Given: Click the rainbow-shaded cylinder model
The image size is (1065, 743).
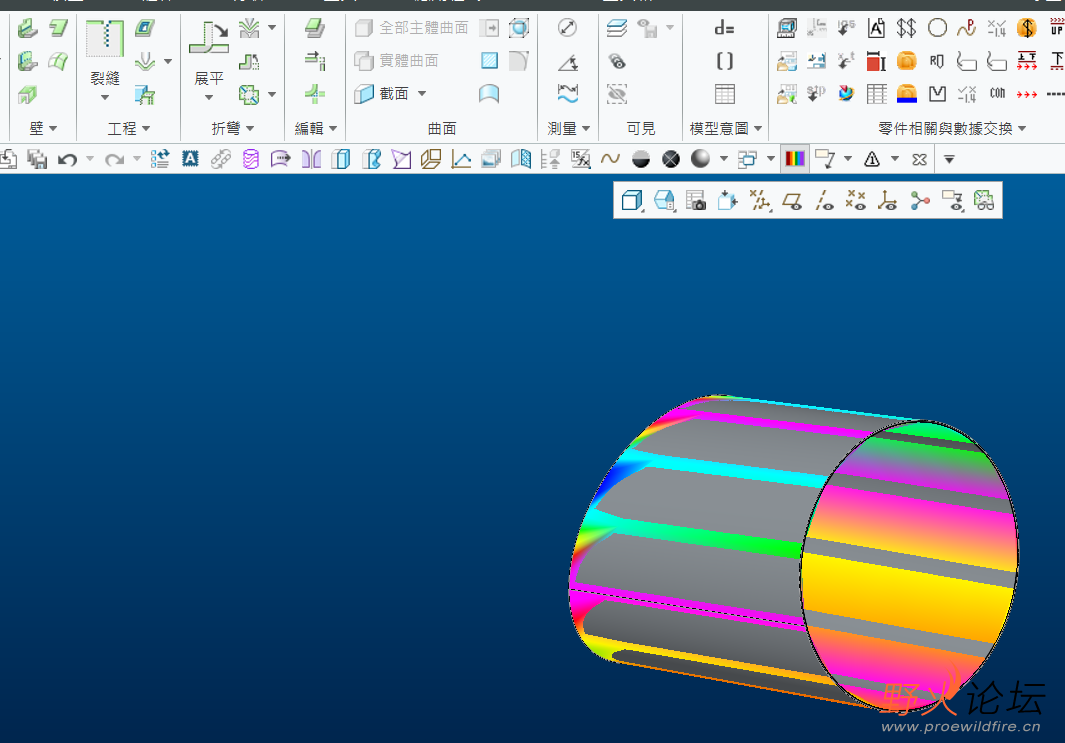Looking at the screenshot, I should [793, 553].
